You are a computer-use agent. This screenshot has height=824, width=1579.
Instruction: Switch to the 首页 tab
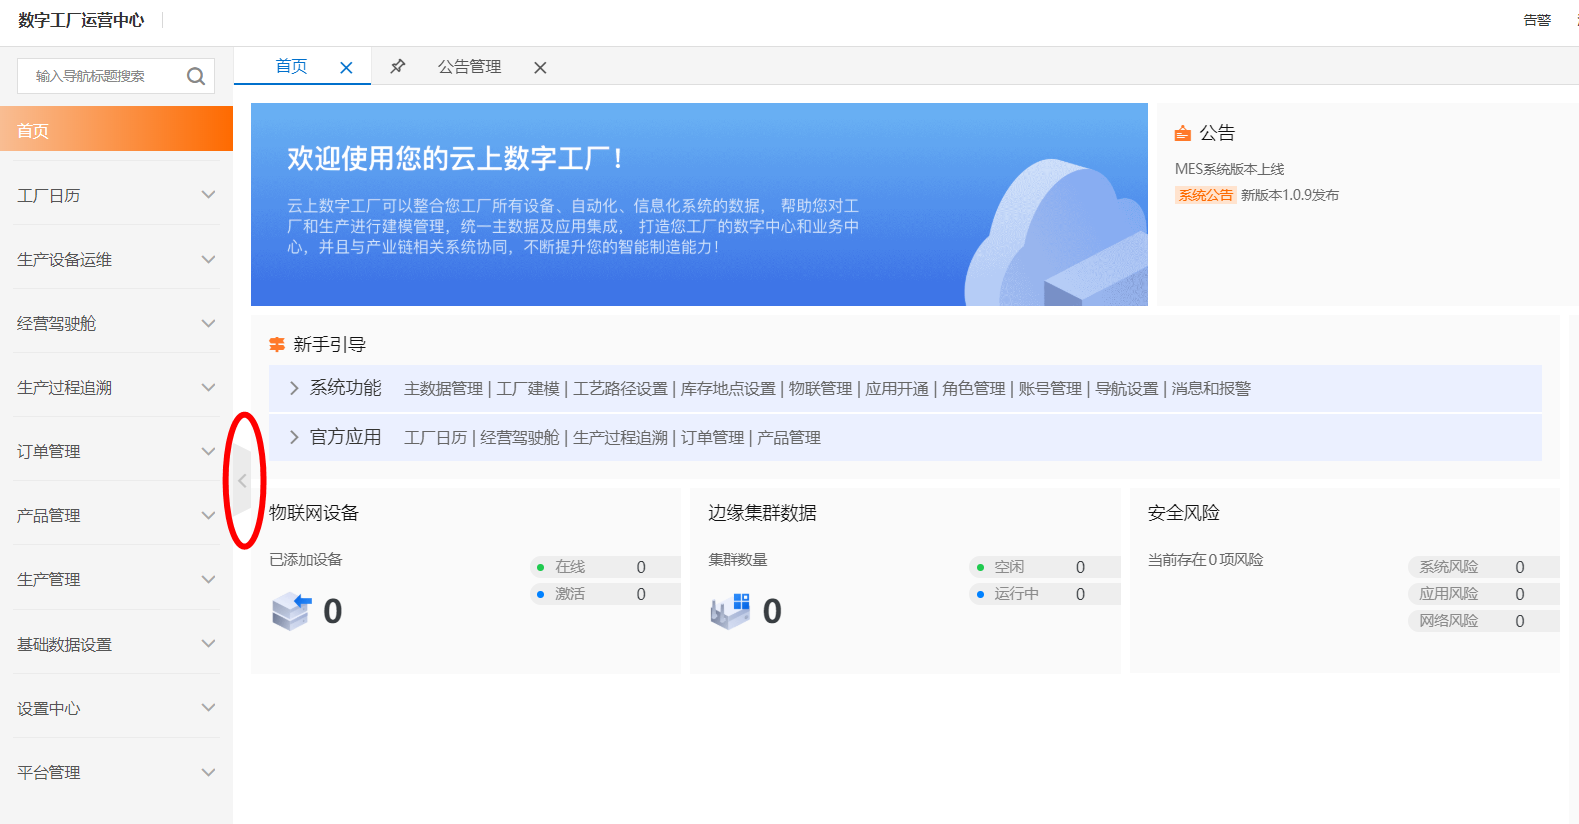[291, 66]
